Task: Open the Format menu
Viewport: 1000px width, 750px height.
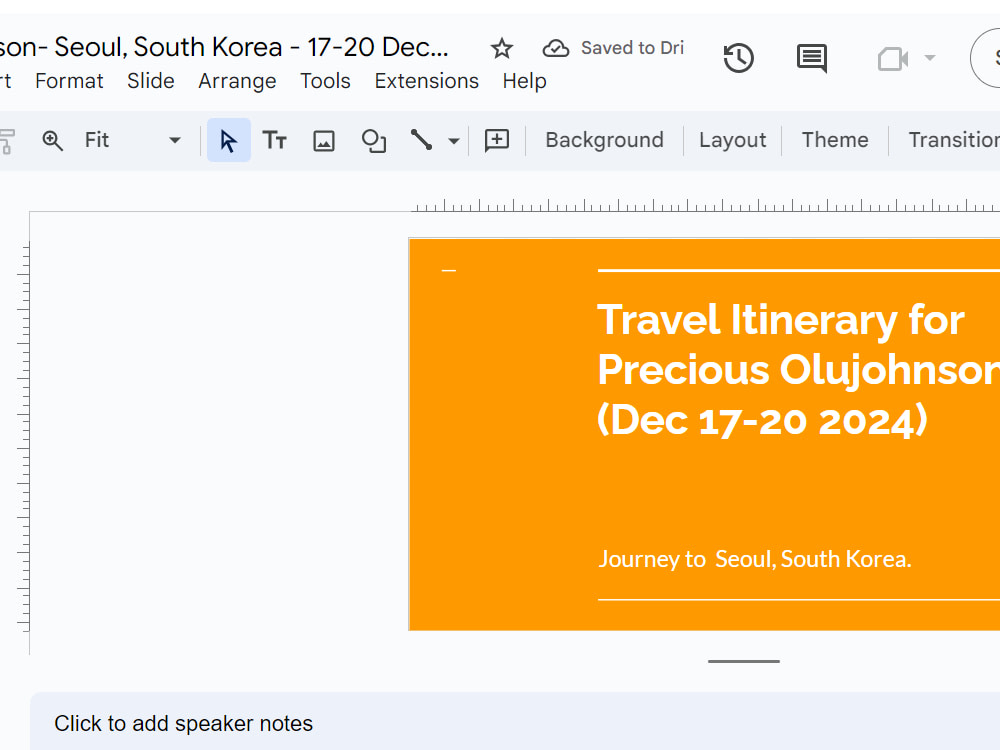Action: coord(69,82)
